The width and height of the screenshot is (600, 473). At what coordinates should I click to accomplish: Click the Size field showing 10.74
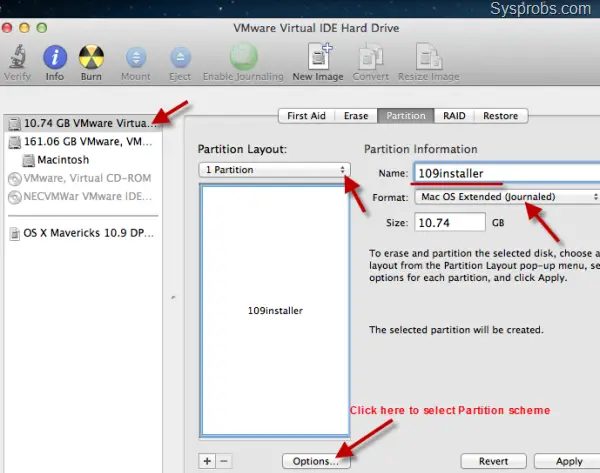[x=450, y=222]
